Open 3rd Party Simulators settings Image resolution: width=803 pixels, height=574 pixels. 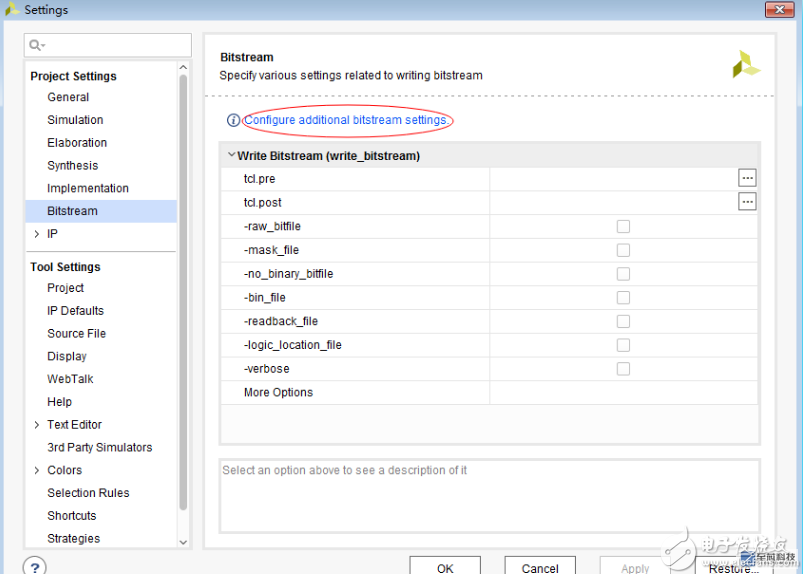pos(100,448)
